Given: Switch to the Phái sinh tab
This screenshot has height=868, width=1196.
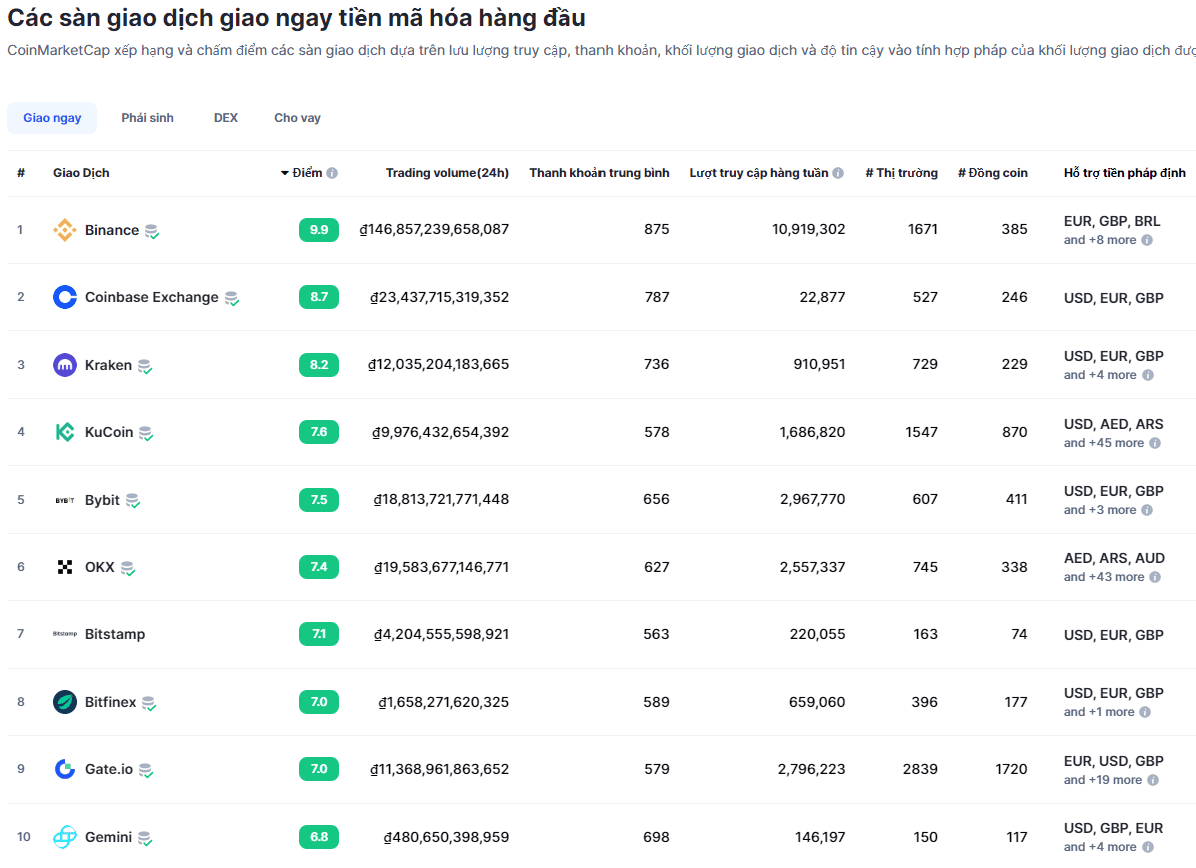Looking at the screenshot, I should [x=147, y=118].
